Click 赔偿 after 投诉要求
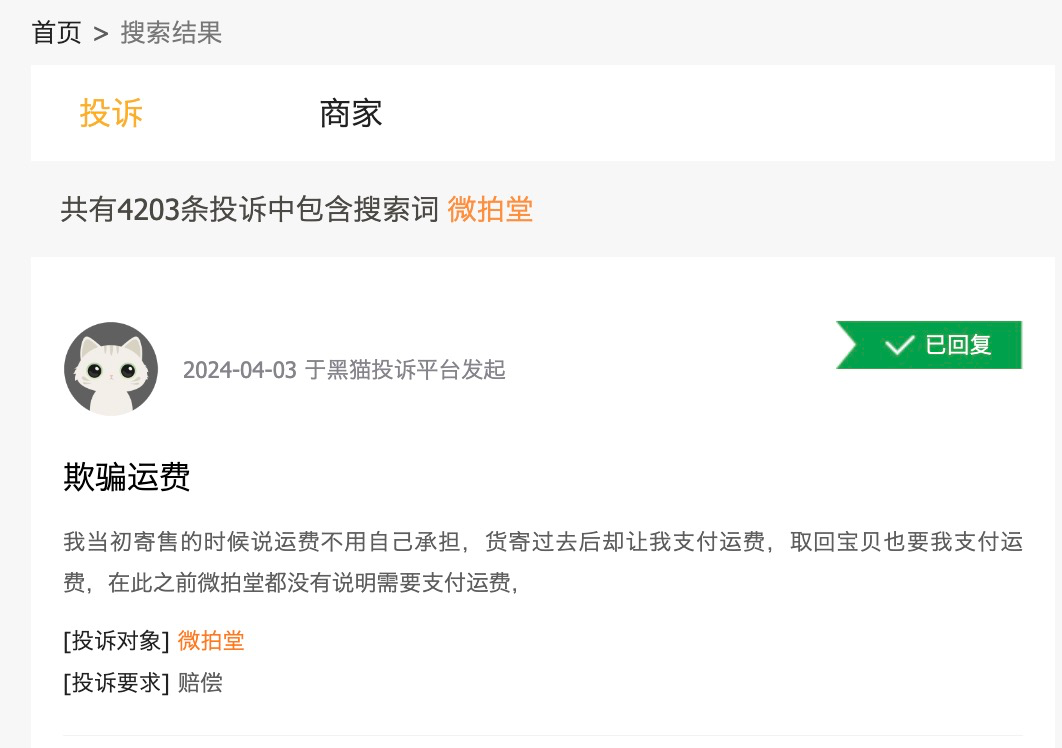 coord(199,683)
